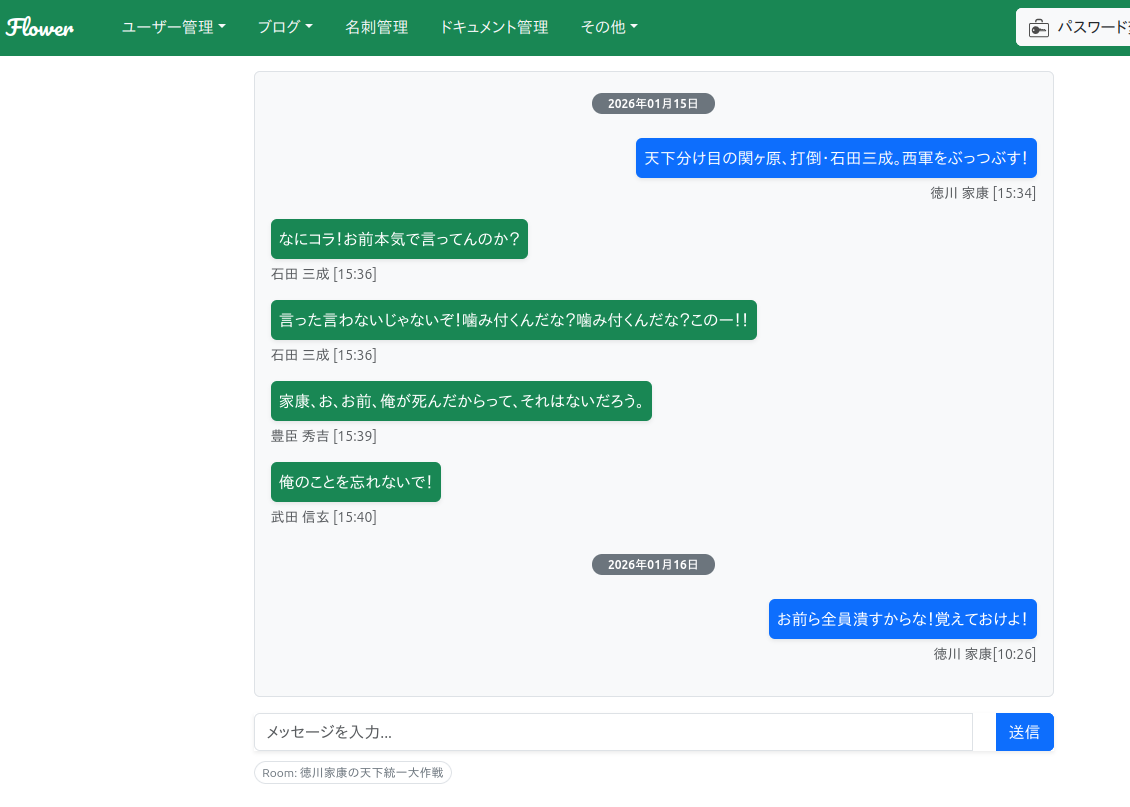Viewport: 1130px width, 807px height.
Task: Click the パスワード button
Action: (x=1090, y=27)
